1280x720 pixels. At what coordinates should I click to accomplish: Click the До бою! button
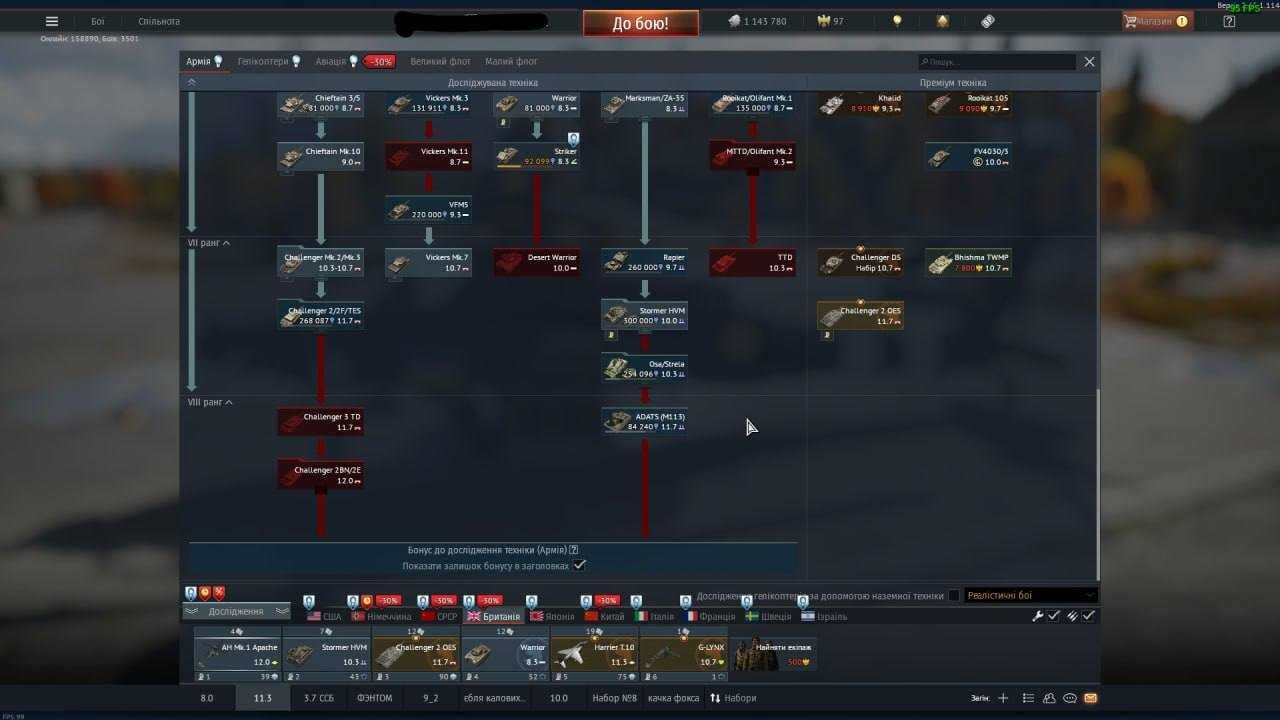pos(641,23)
